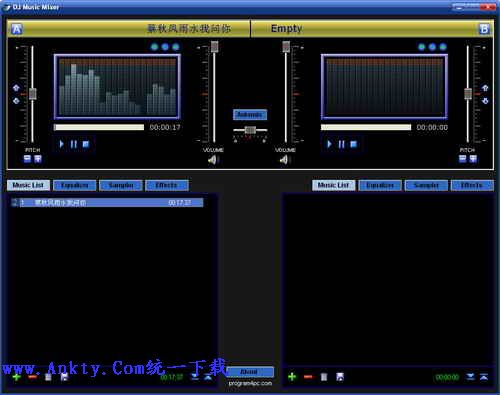
Task: Clear deck A playlist with trash icon
Action: pyautogui.click(x=48, y=377)
